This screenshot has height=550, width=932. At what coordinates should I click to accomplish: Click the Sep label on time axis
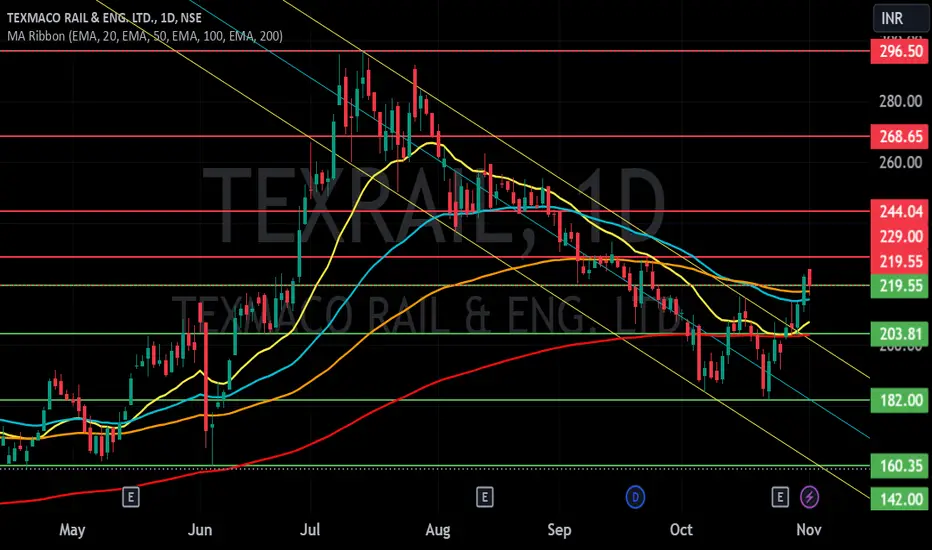tap(559, 529)
